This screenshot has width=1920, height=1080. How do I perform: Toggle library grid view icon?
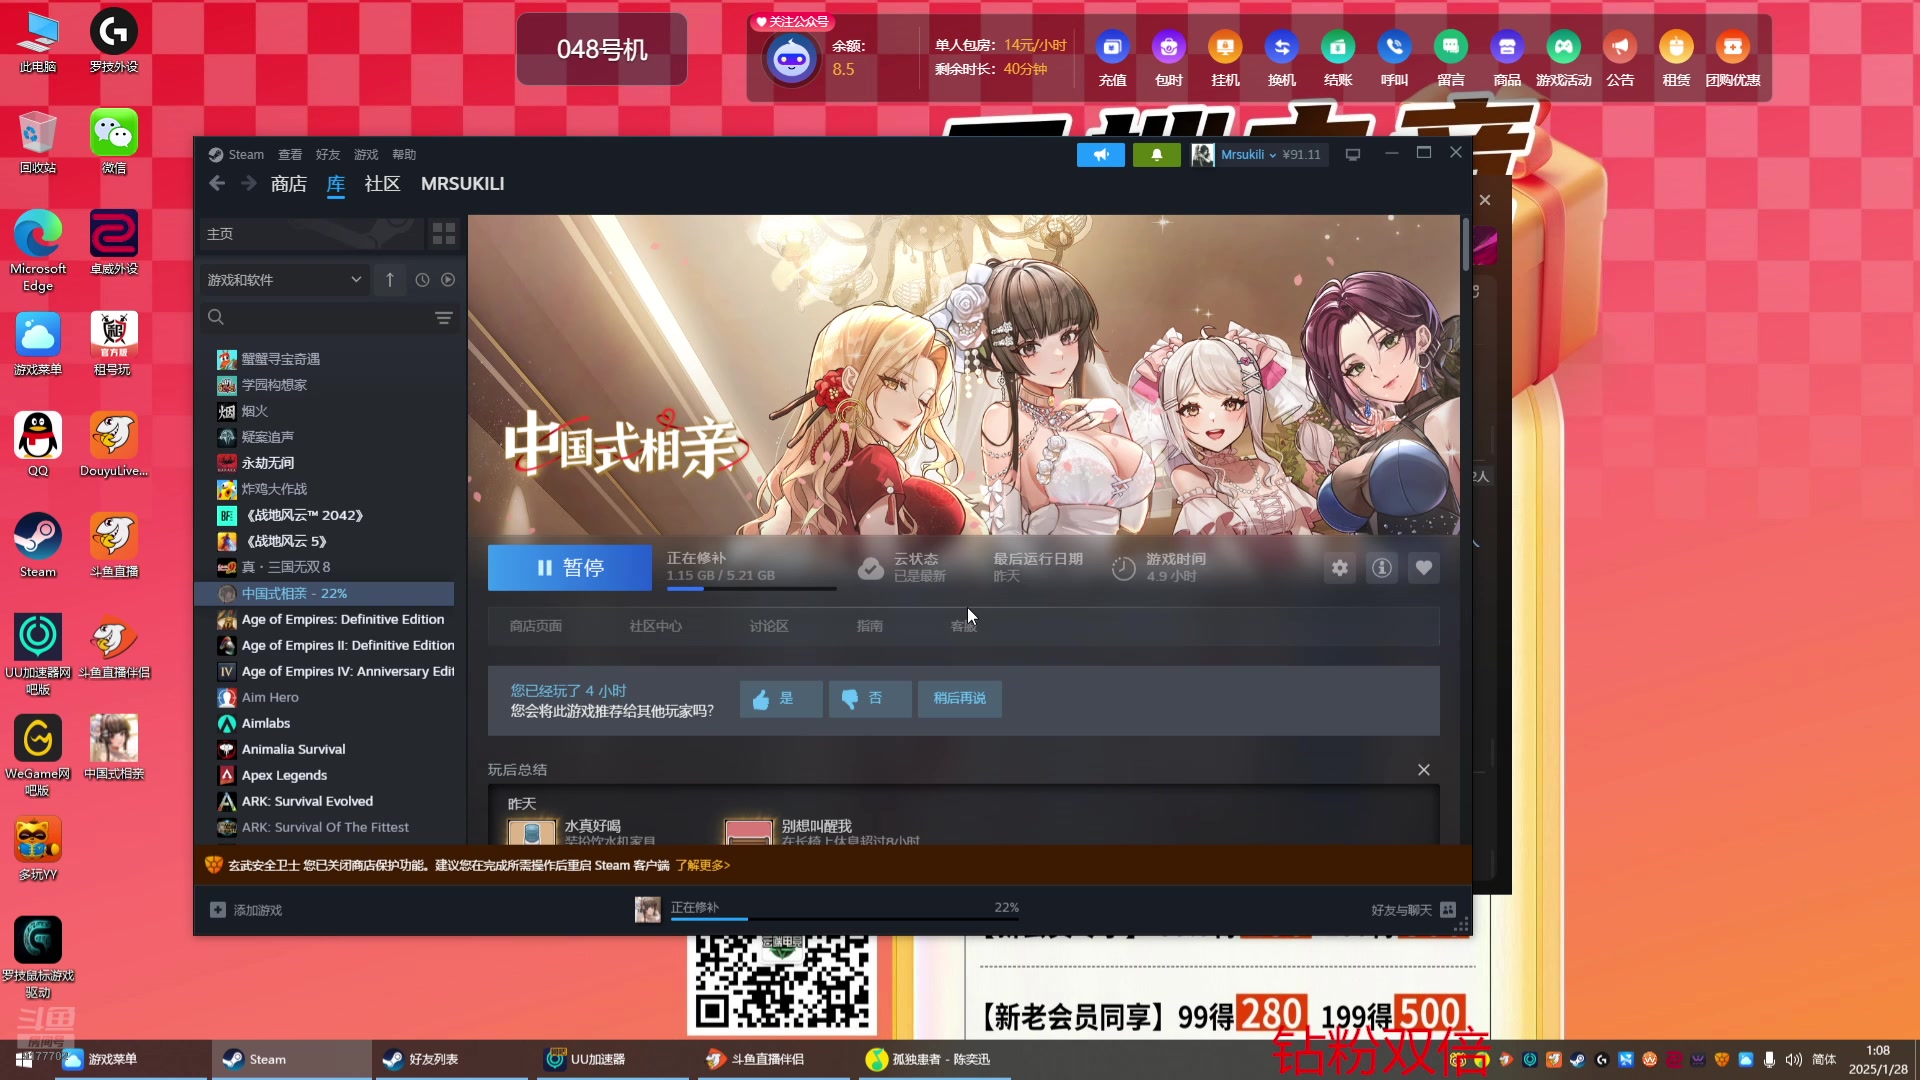(x=444, y=234)
